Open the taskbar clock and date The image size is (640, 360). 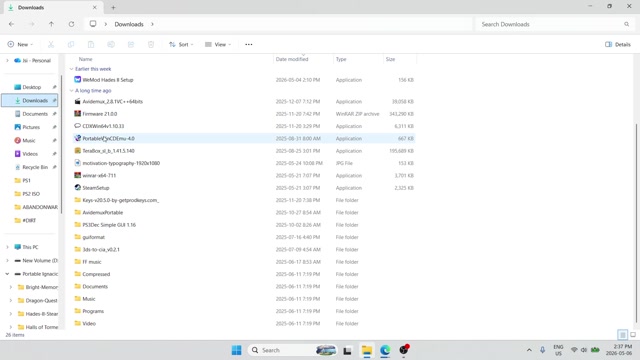(x=619, y=350)
